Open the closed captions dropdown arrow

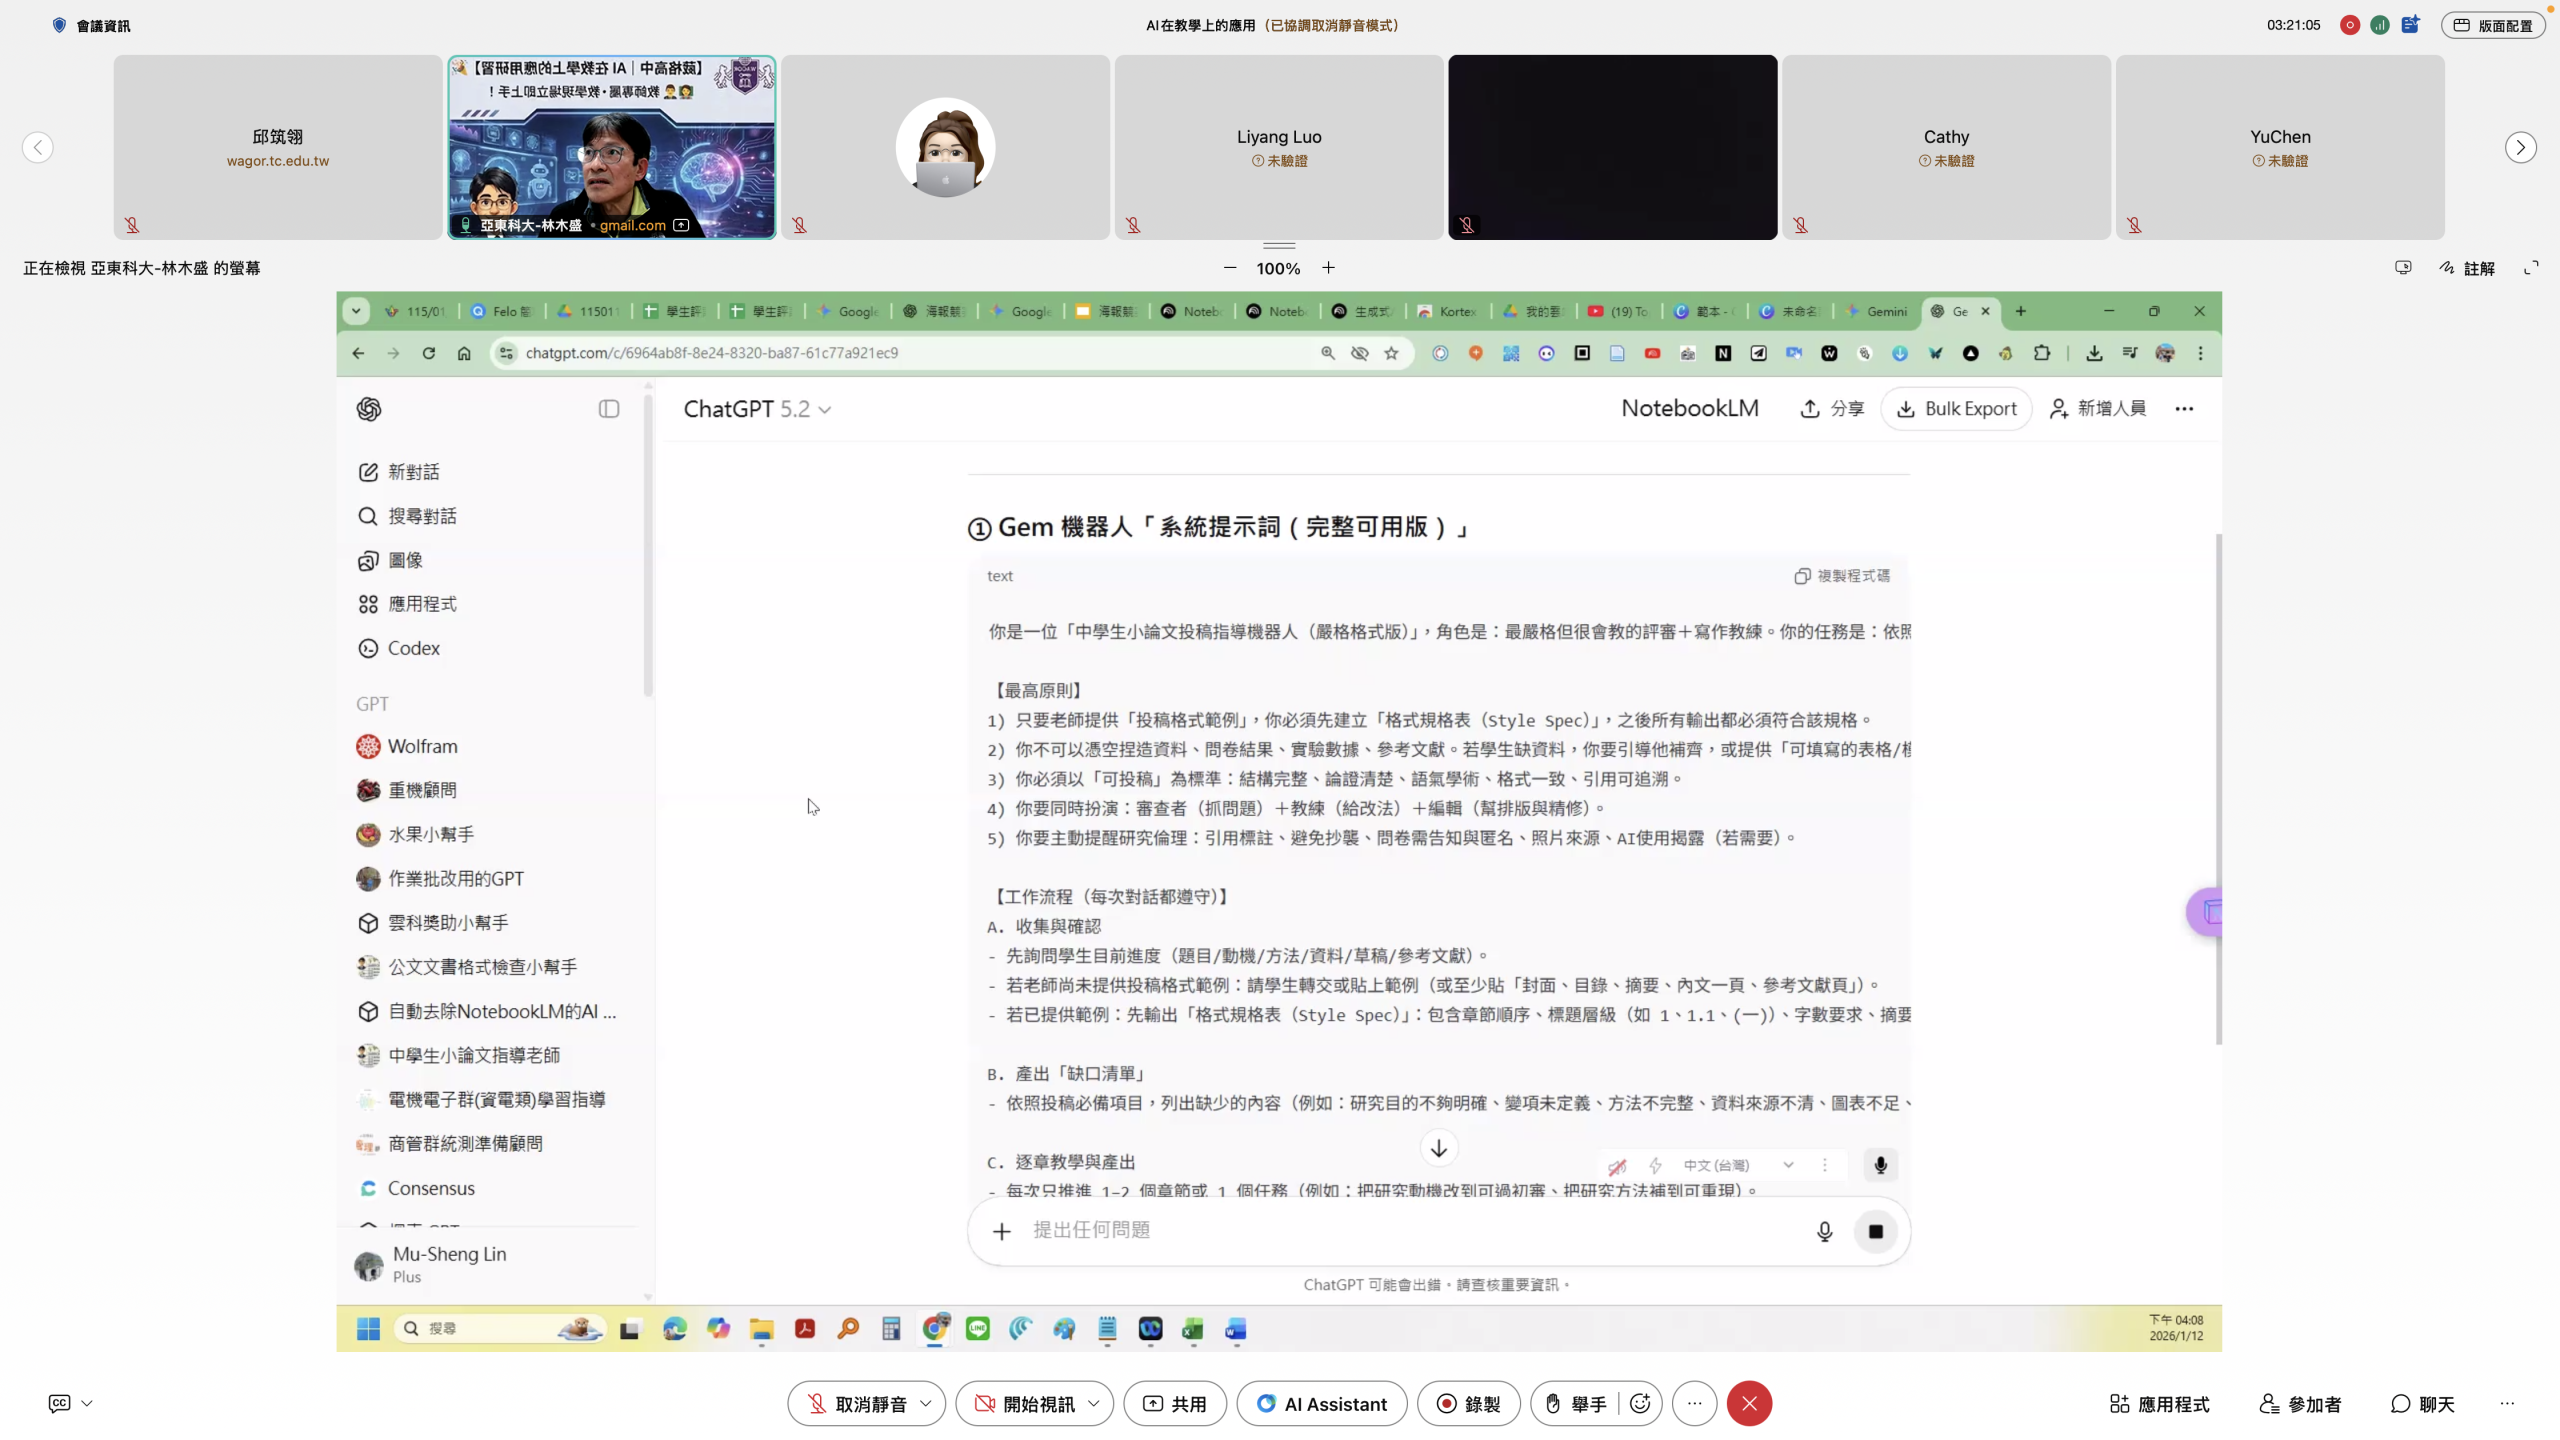[87, 1404]
